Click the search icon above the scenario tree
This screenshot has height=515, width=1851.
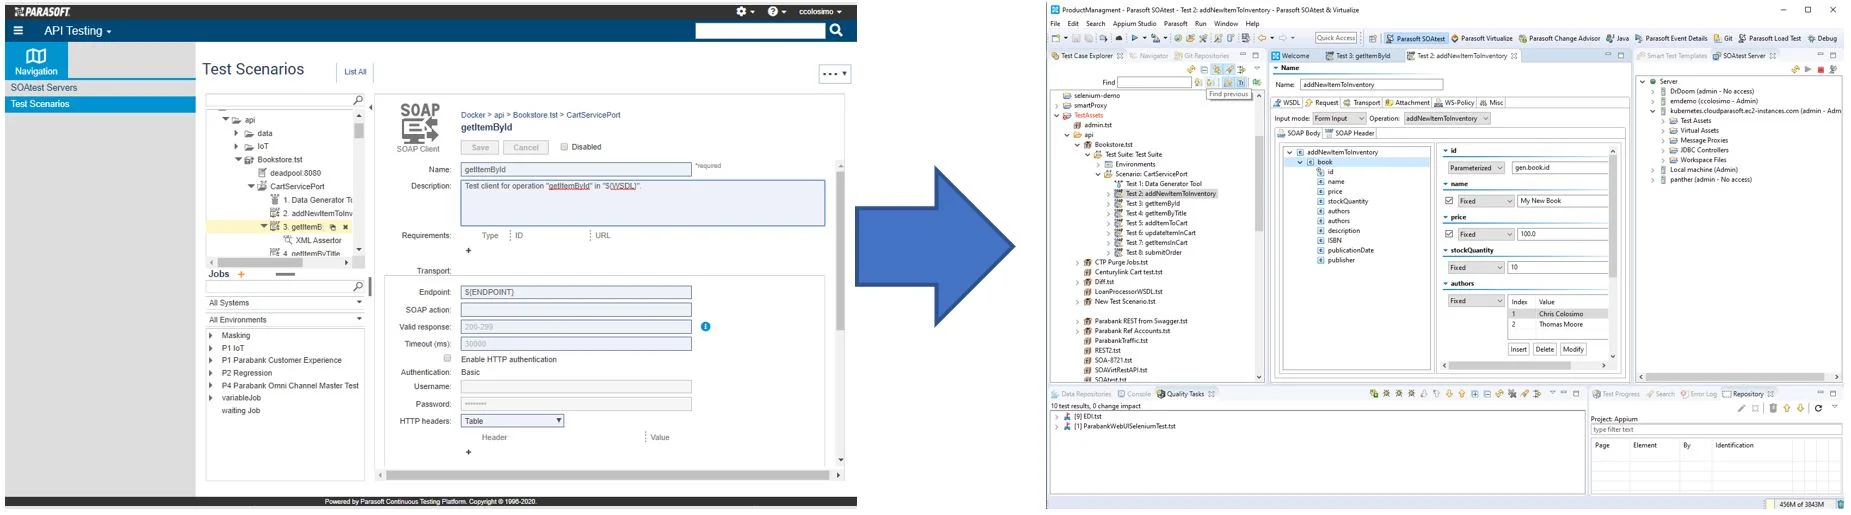tap(358, 100)
